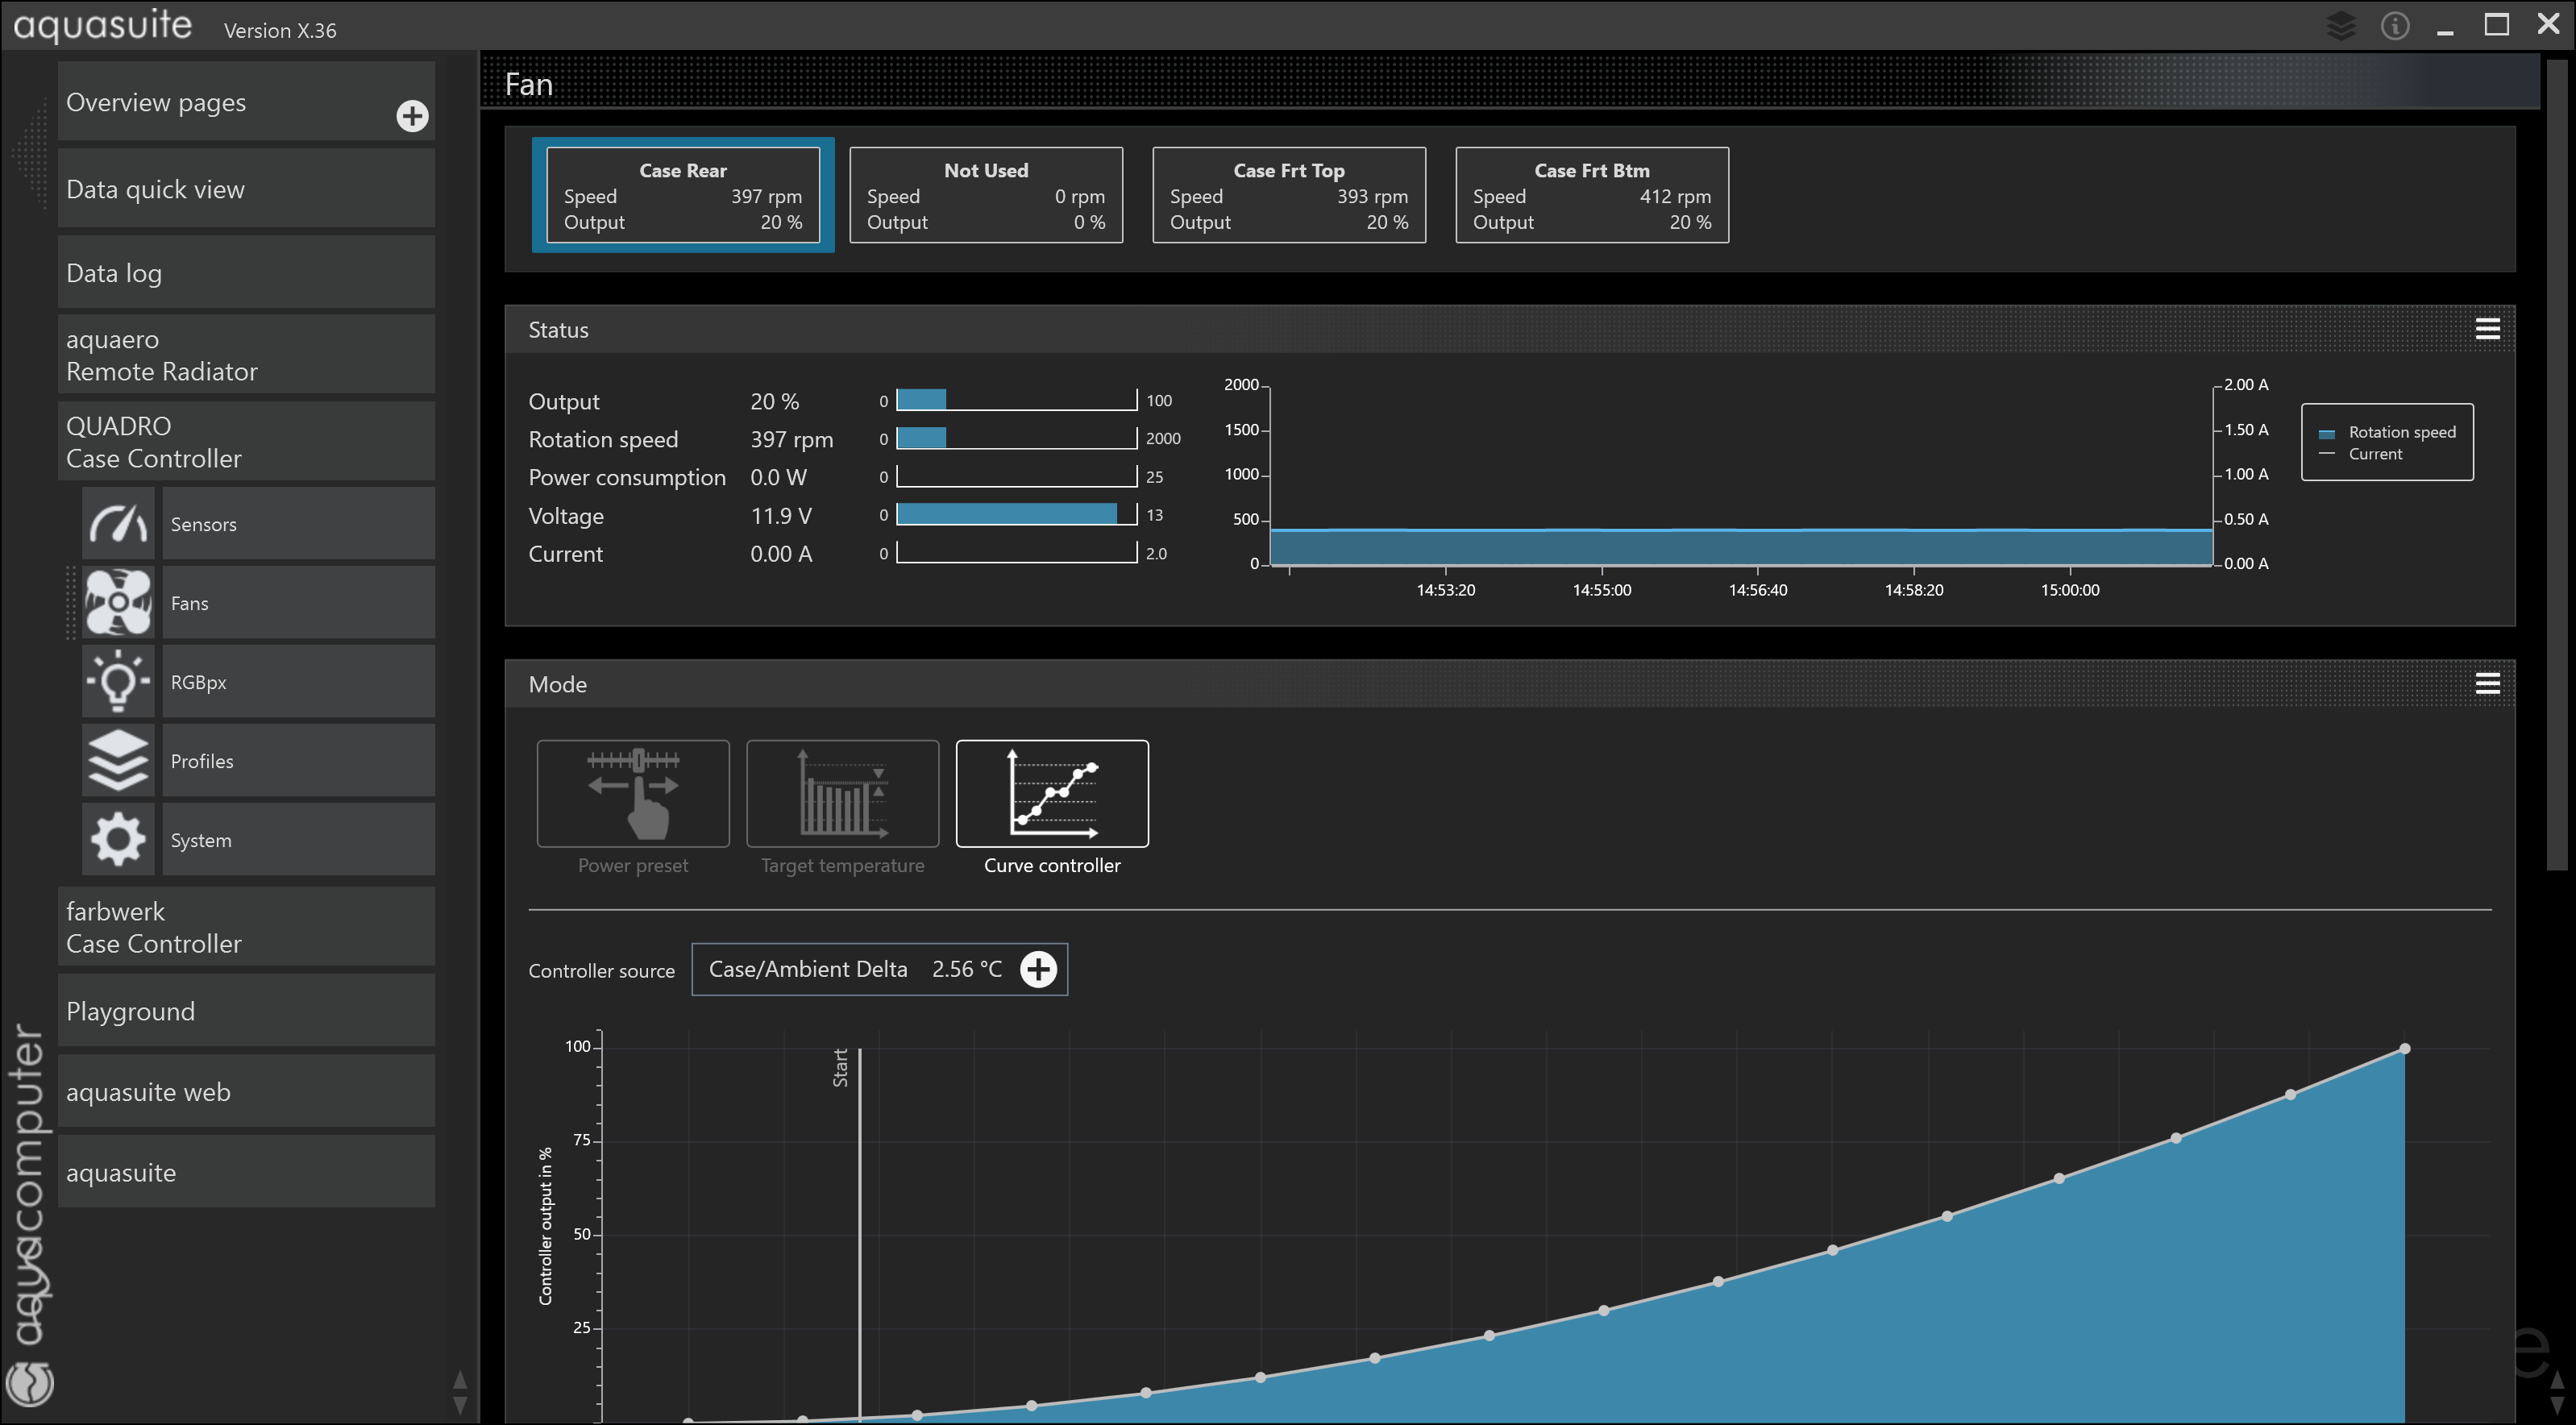Select Curve controller mode
2576x1425 pixels.
[1052, 794]
